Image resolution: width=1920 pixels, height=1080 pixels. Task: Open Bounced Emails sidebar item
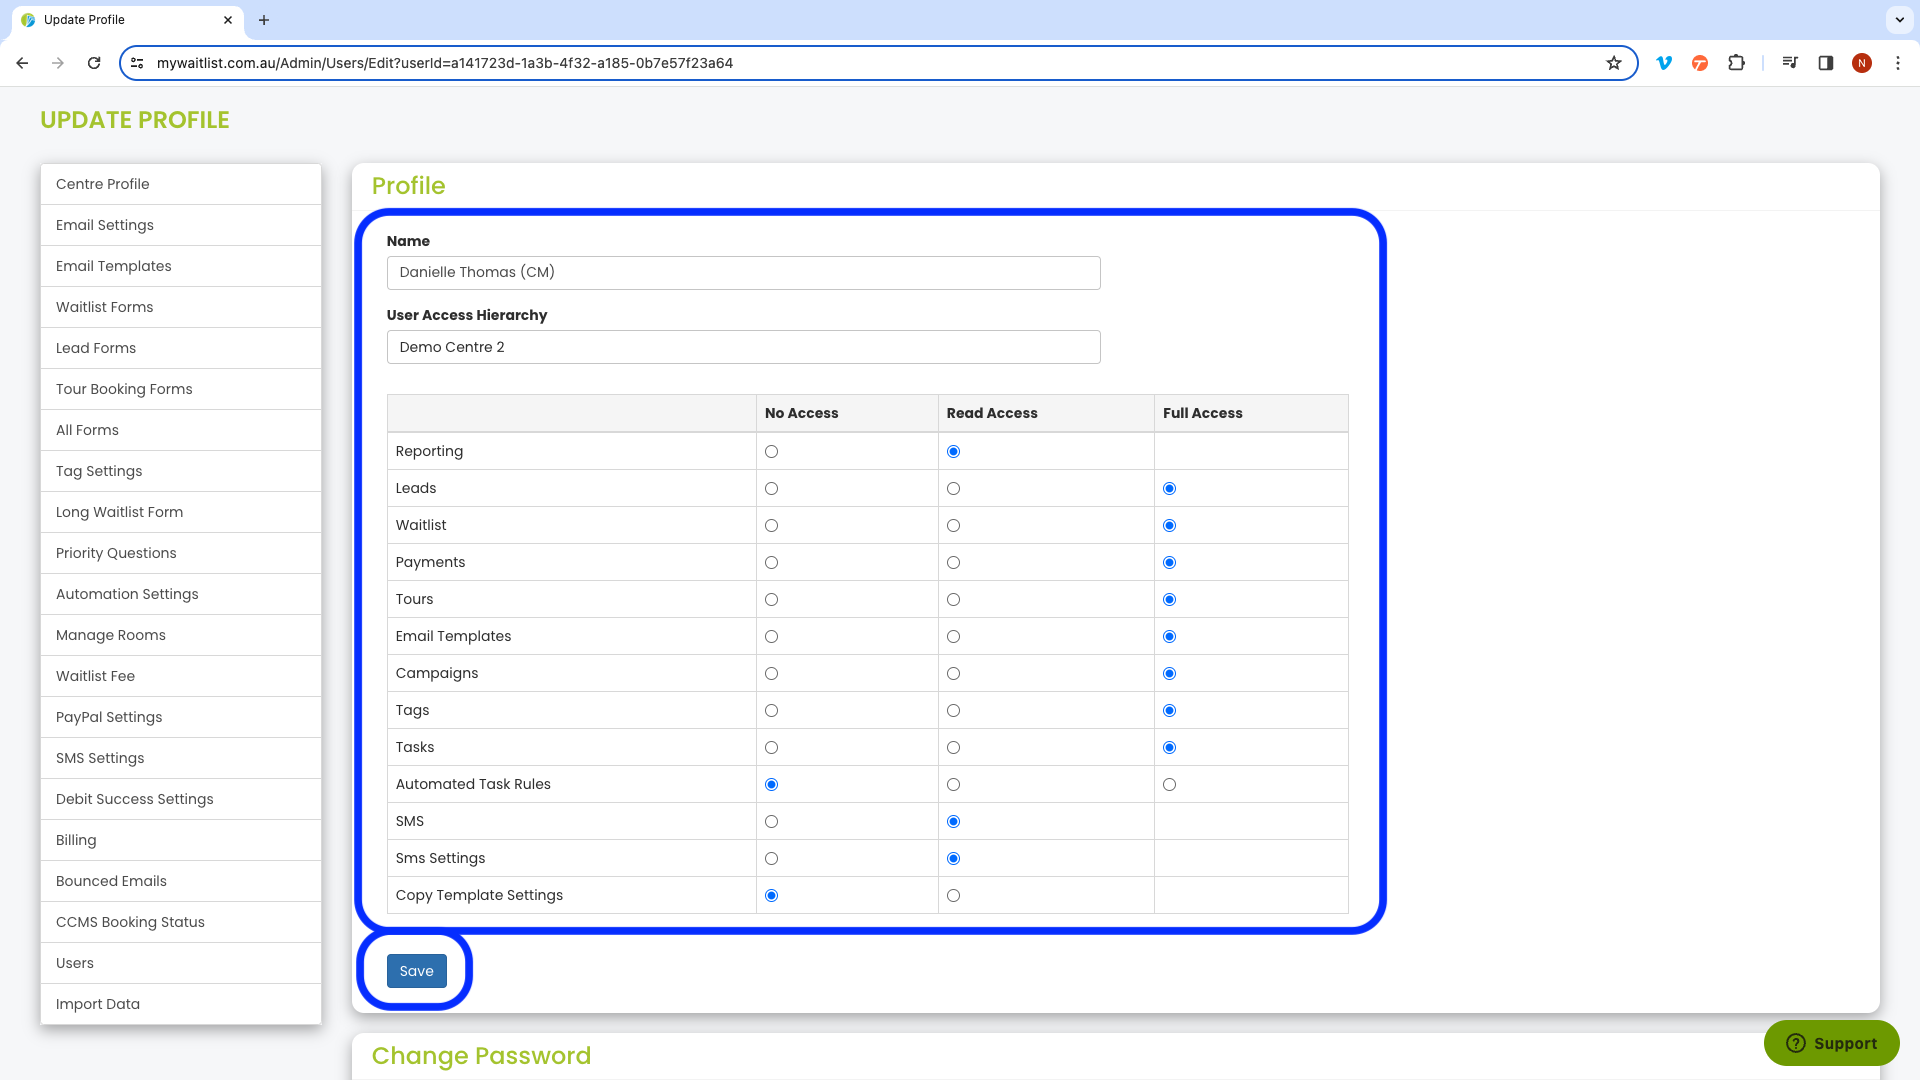click(181, 881)
